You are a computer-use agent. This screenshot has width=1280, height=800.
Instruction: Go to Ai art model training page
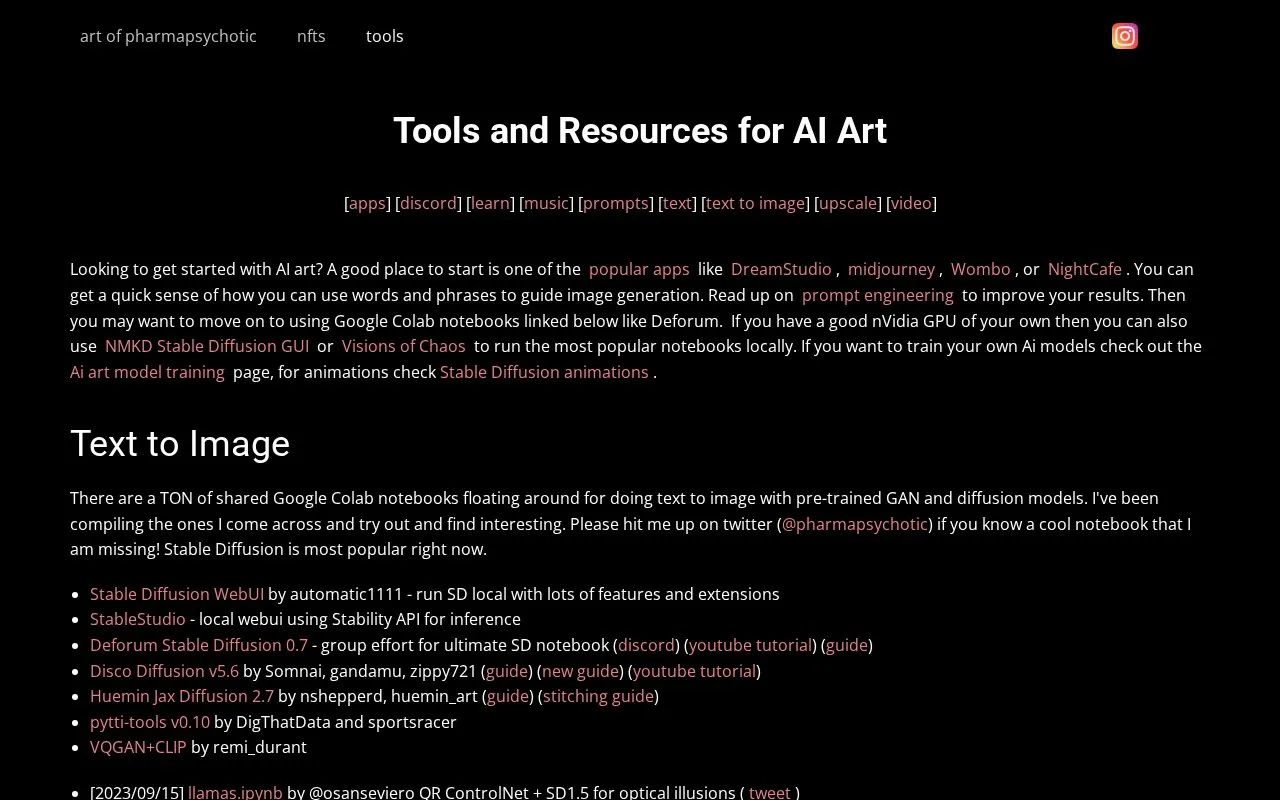pos(147,372)
